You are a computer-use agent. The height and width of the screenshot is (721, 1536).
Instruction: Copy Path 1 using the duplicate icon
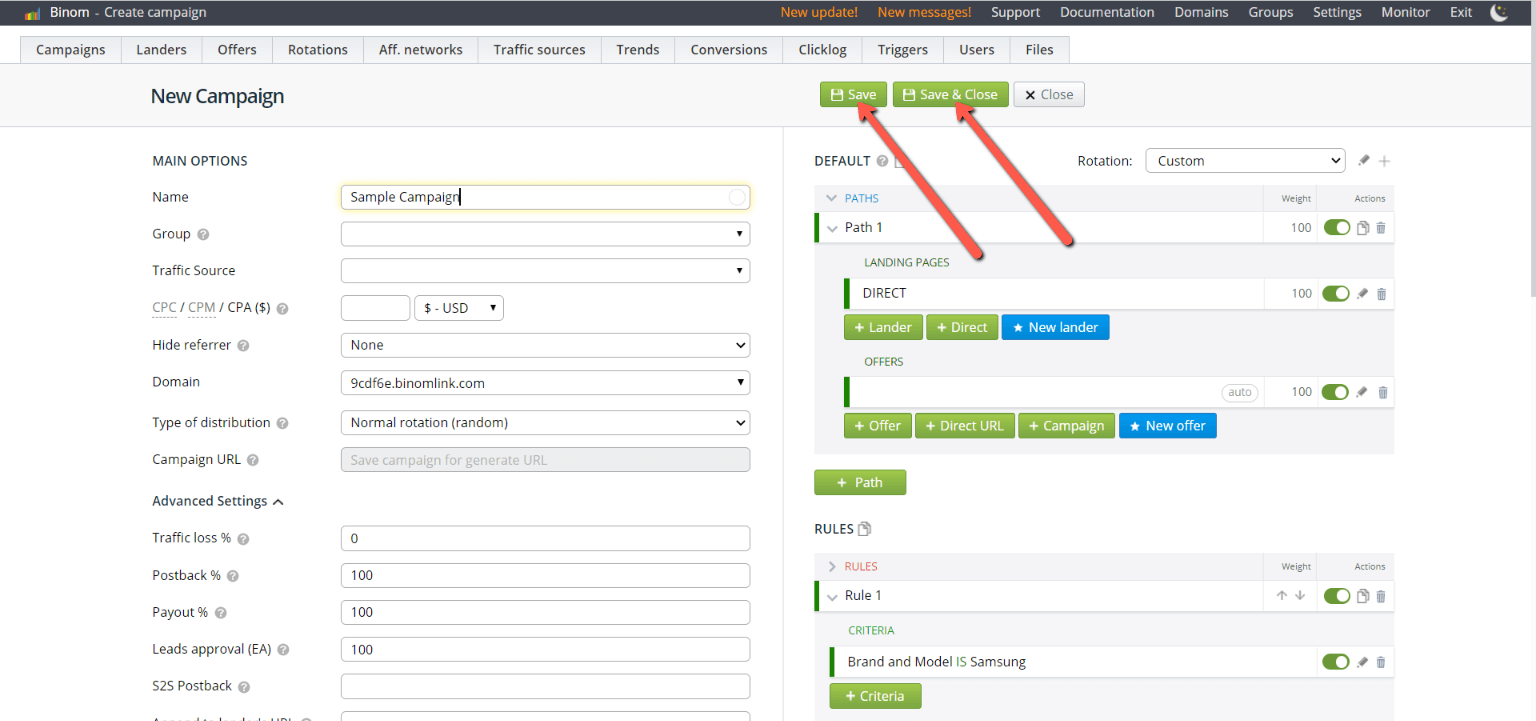[x=1362, y=228]
